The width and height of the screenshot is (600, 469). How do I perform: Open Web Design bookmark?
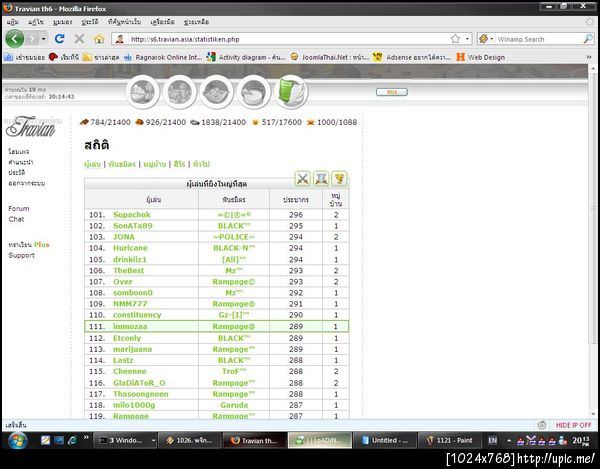pyautogui.click(x=481, y=57)
